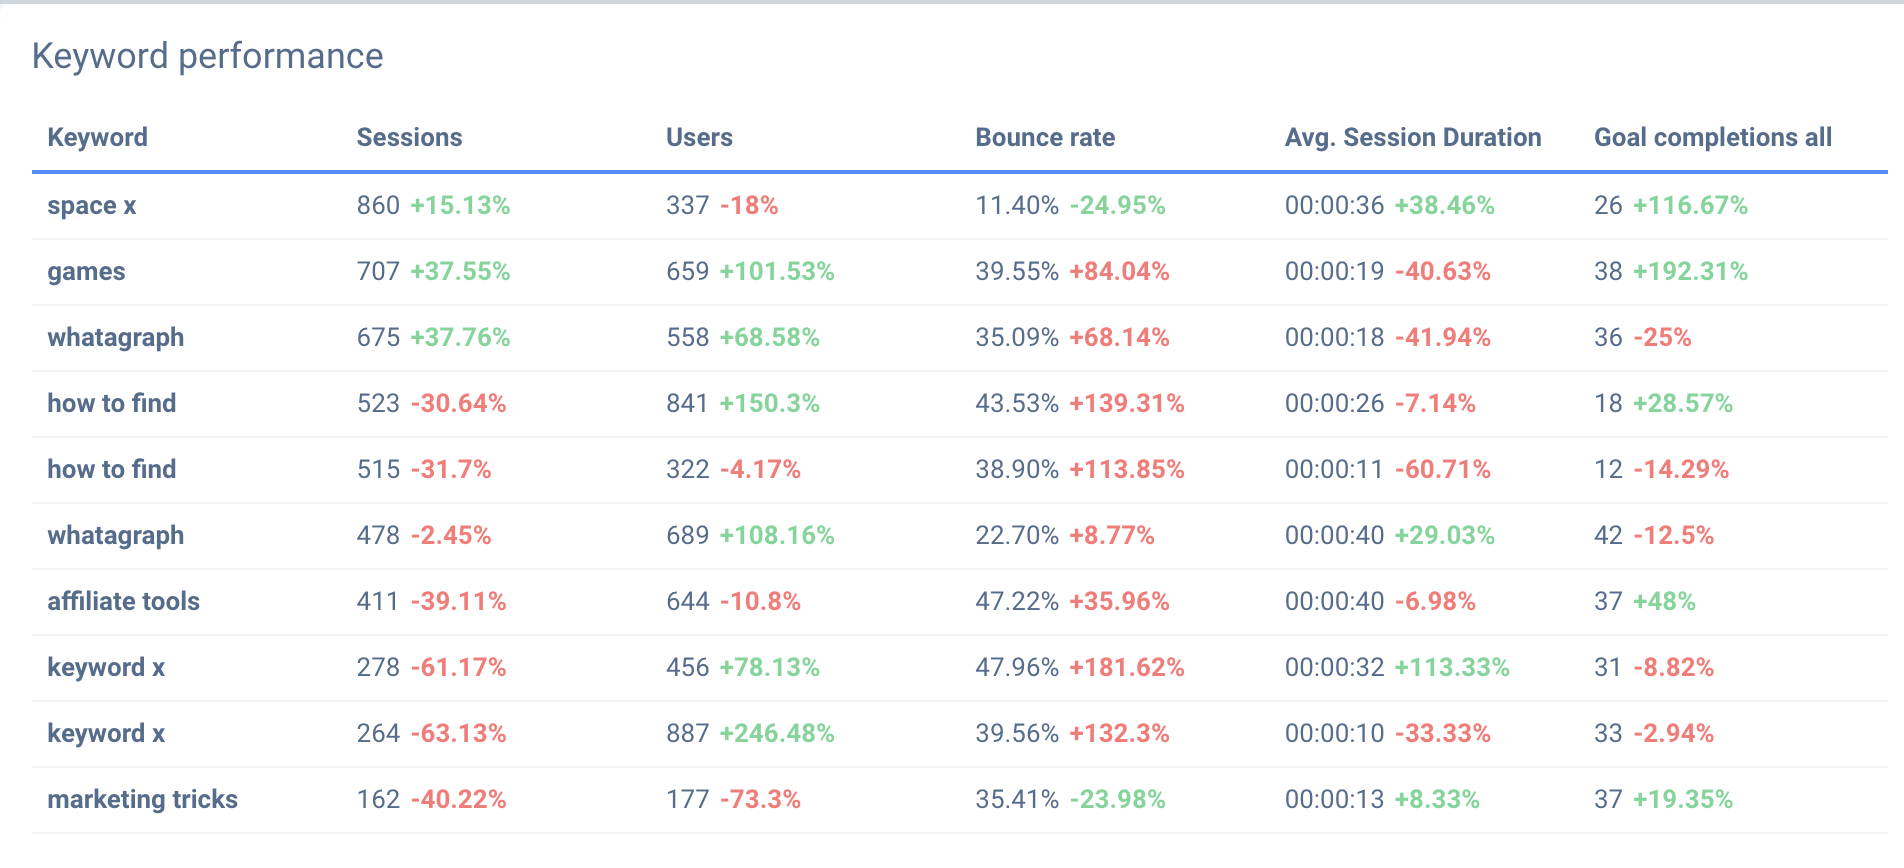Image resolution: width=1904 pixels, height=868 pixels.
Task: Sort by the Sessions column header
Action: coord(409,137)
